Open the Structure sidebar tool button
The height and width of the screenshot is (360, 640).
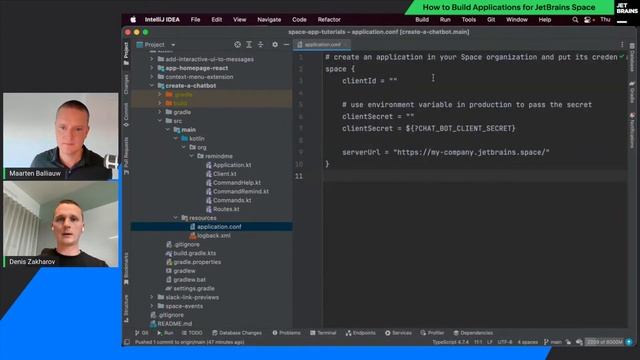pos(126,309)
